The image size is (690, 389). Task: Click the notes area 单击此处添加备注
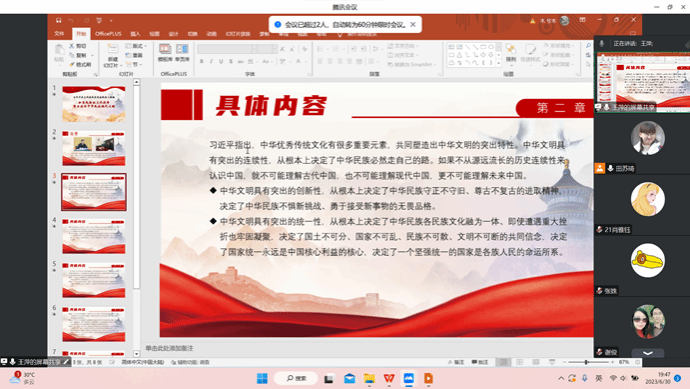[x=169, y=348]
